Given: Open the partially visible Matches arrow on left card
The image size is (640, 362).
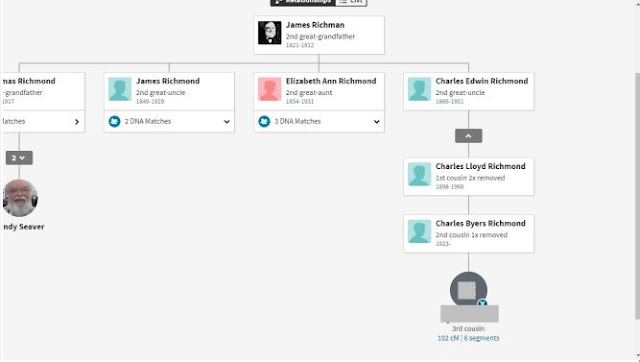Looking at the screenshot, I should [77, 122].
